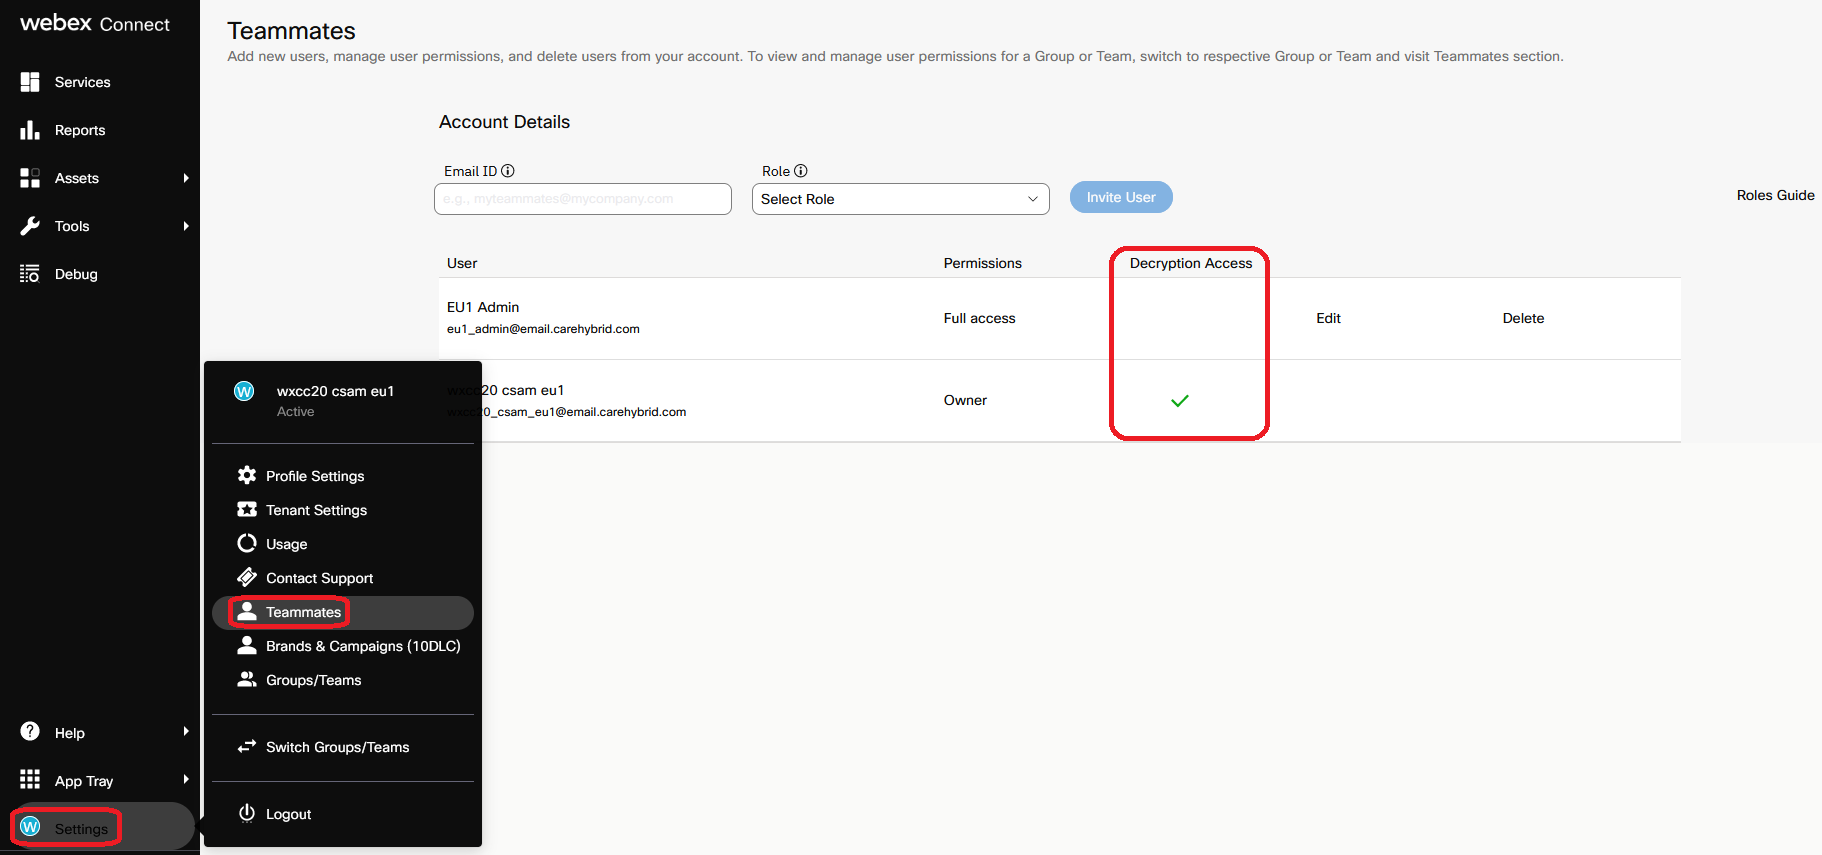Click the Role info icon

coord(801,171)
